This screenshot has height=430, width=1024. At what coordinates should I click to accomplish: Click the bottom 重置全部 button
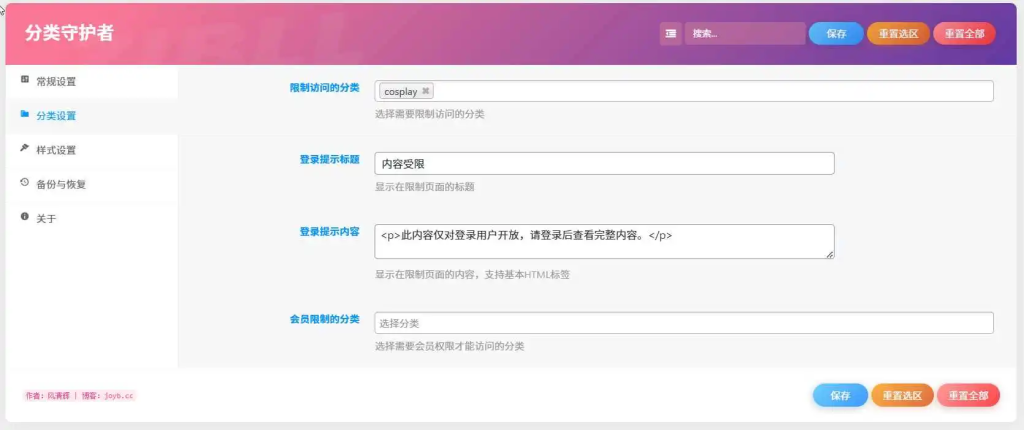(x=968, y=395)
